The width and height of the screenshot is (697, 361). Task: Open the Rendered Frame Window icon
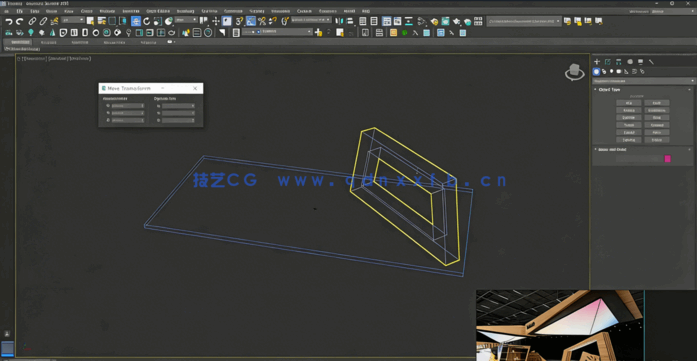(x=445, y=21)
